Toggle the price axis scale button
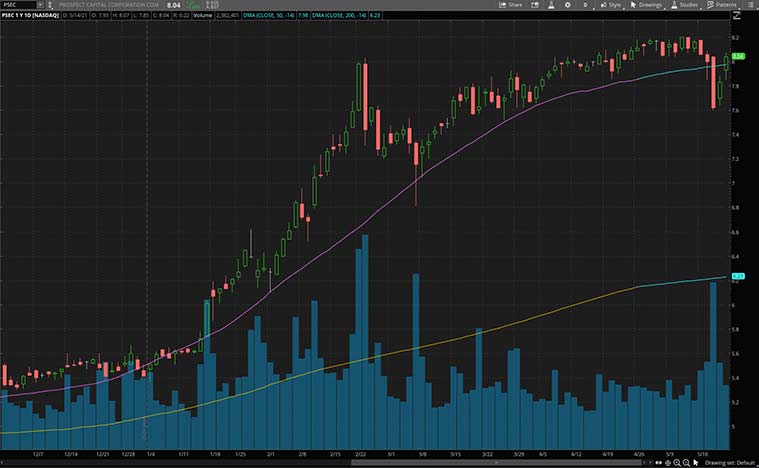Screen dimensions: 759x468 pyautogui.click(x=738, y=16)
